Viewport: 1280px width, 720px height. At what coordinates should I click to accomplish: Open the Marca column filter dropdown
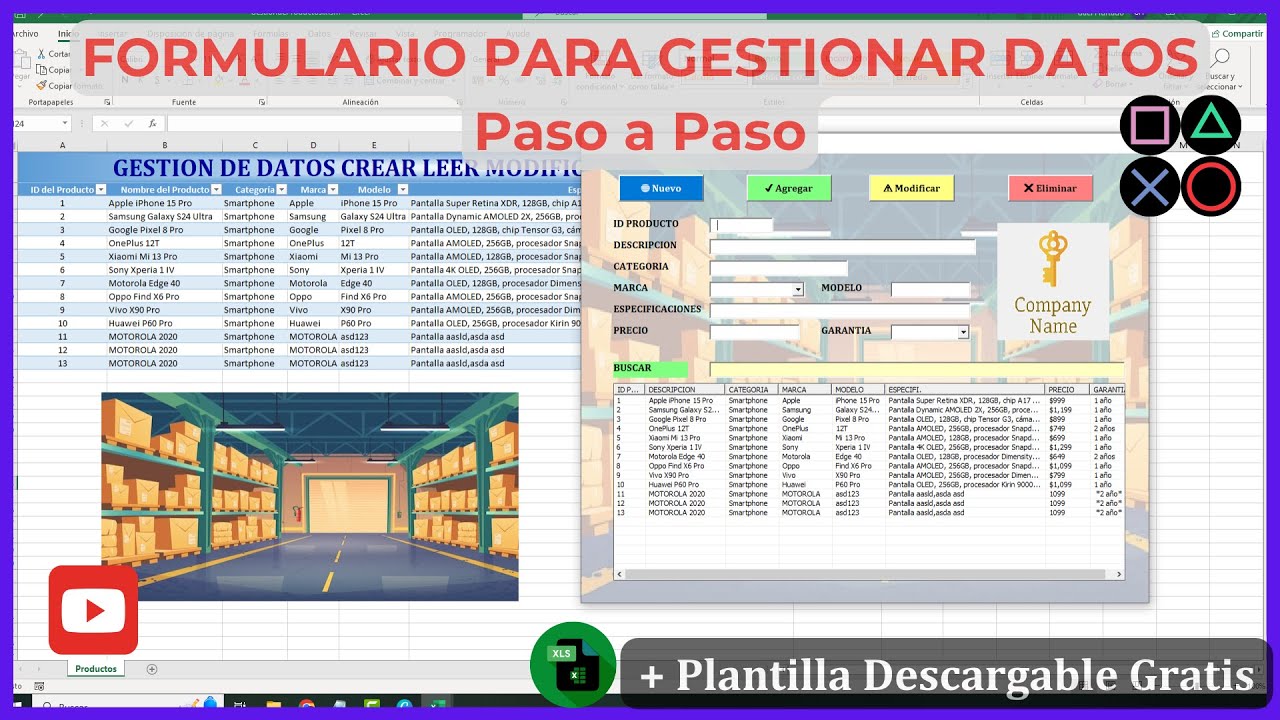(334, 189)
